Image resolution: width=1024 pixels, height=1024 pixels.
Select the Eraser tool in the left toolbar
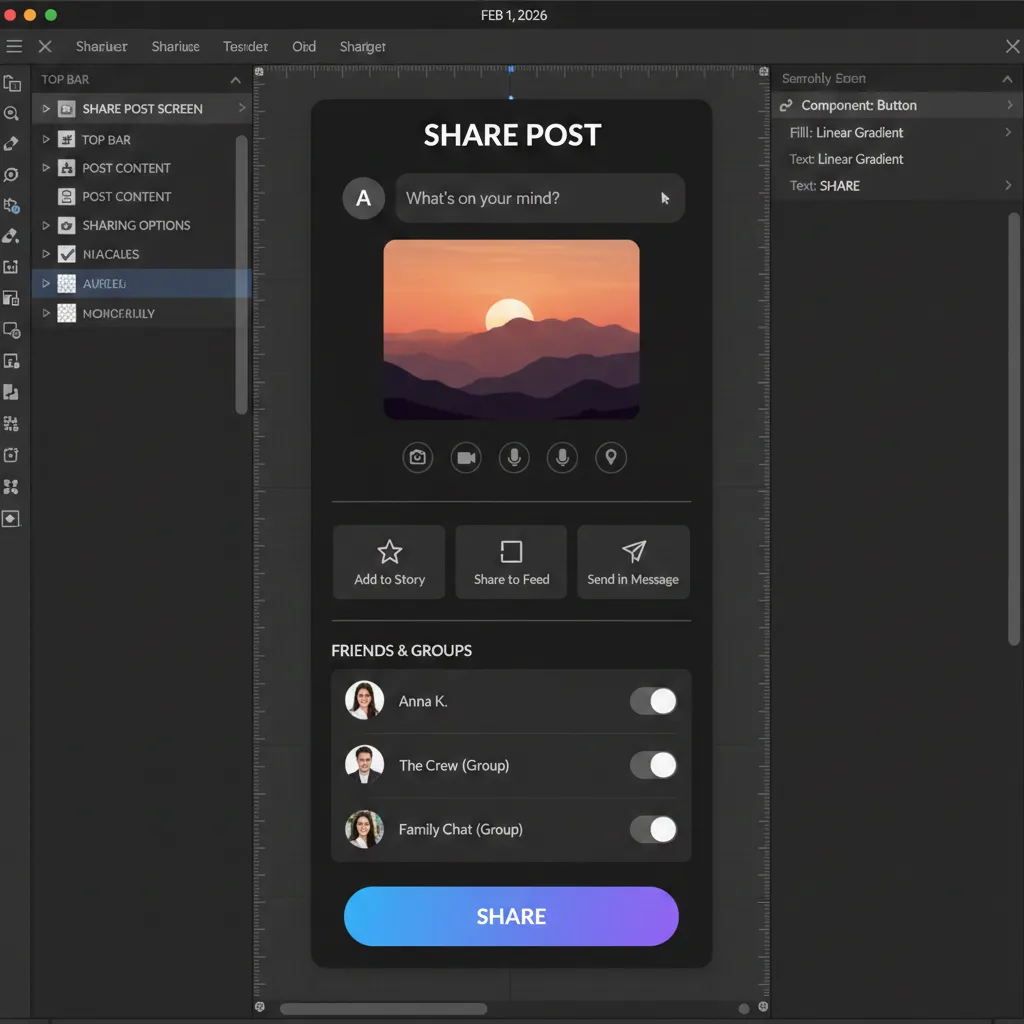[x=13, y=236]
